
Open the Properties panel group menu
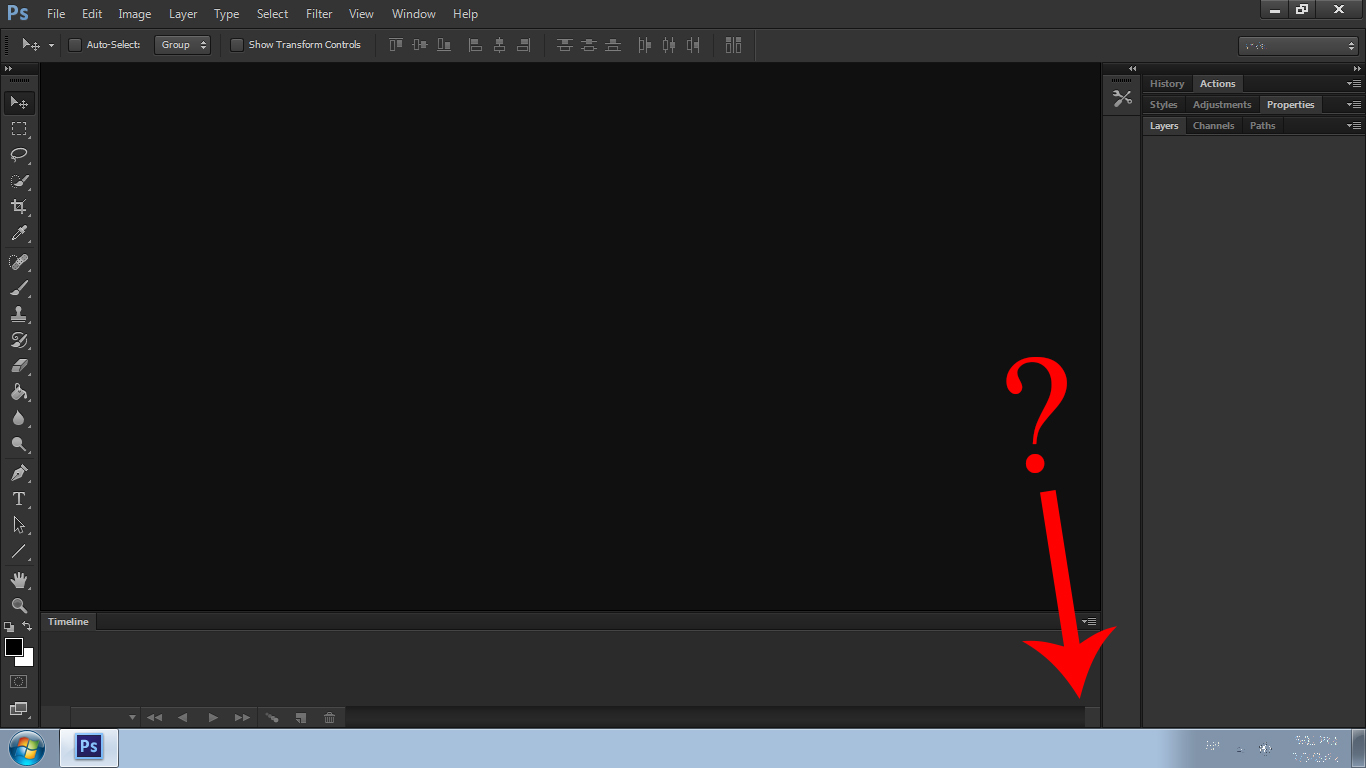coord(1354,105)
